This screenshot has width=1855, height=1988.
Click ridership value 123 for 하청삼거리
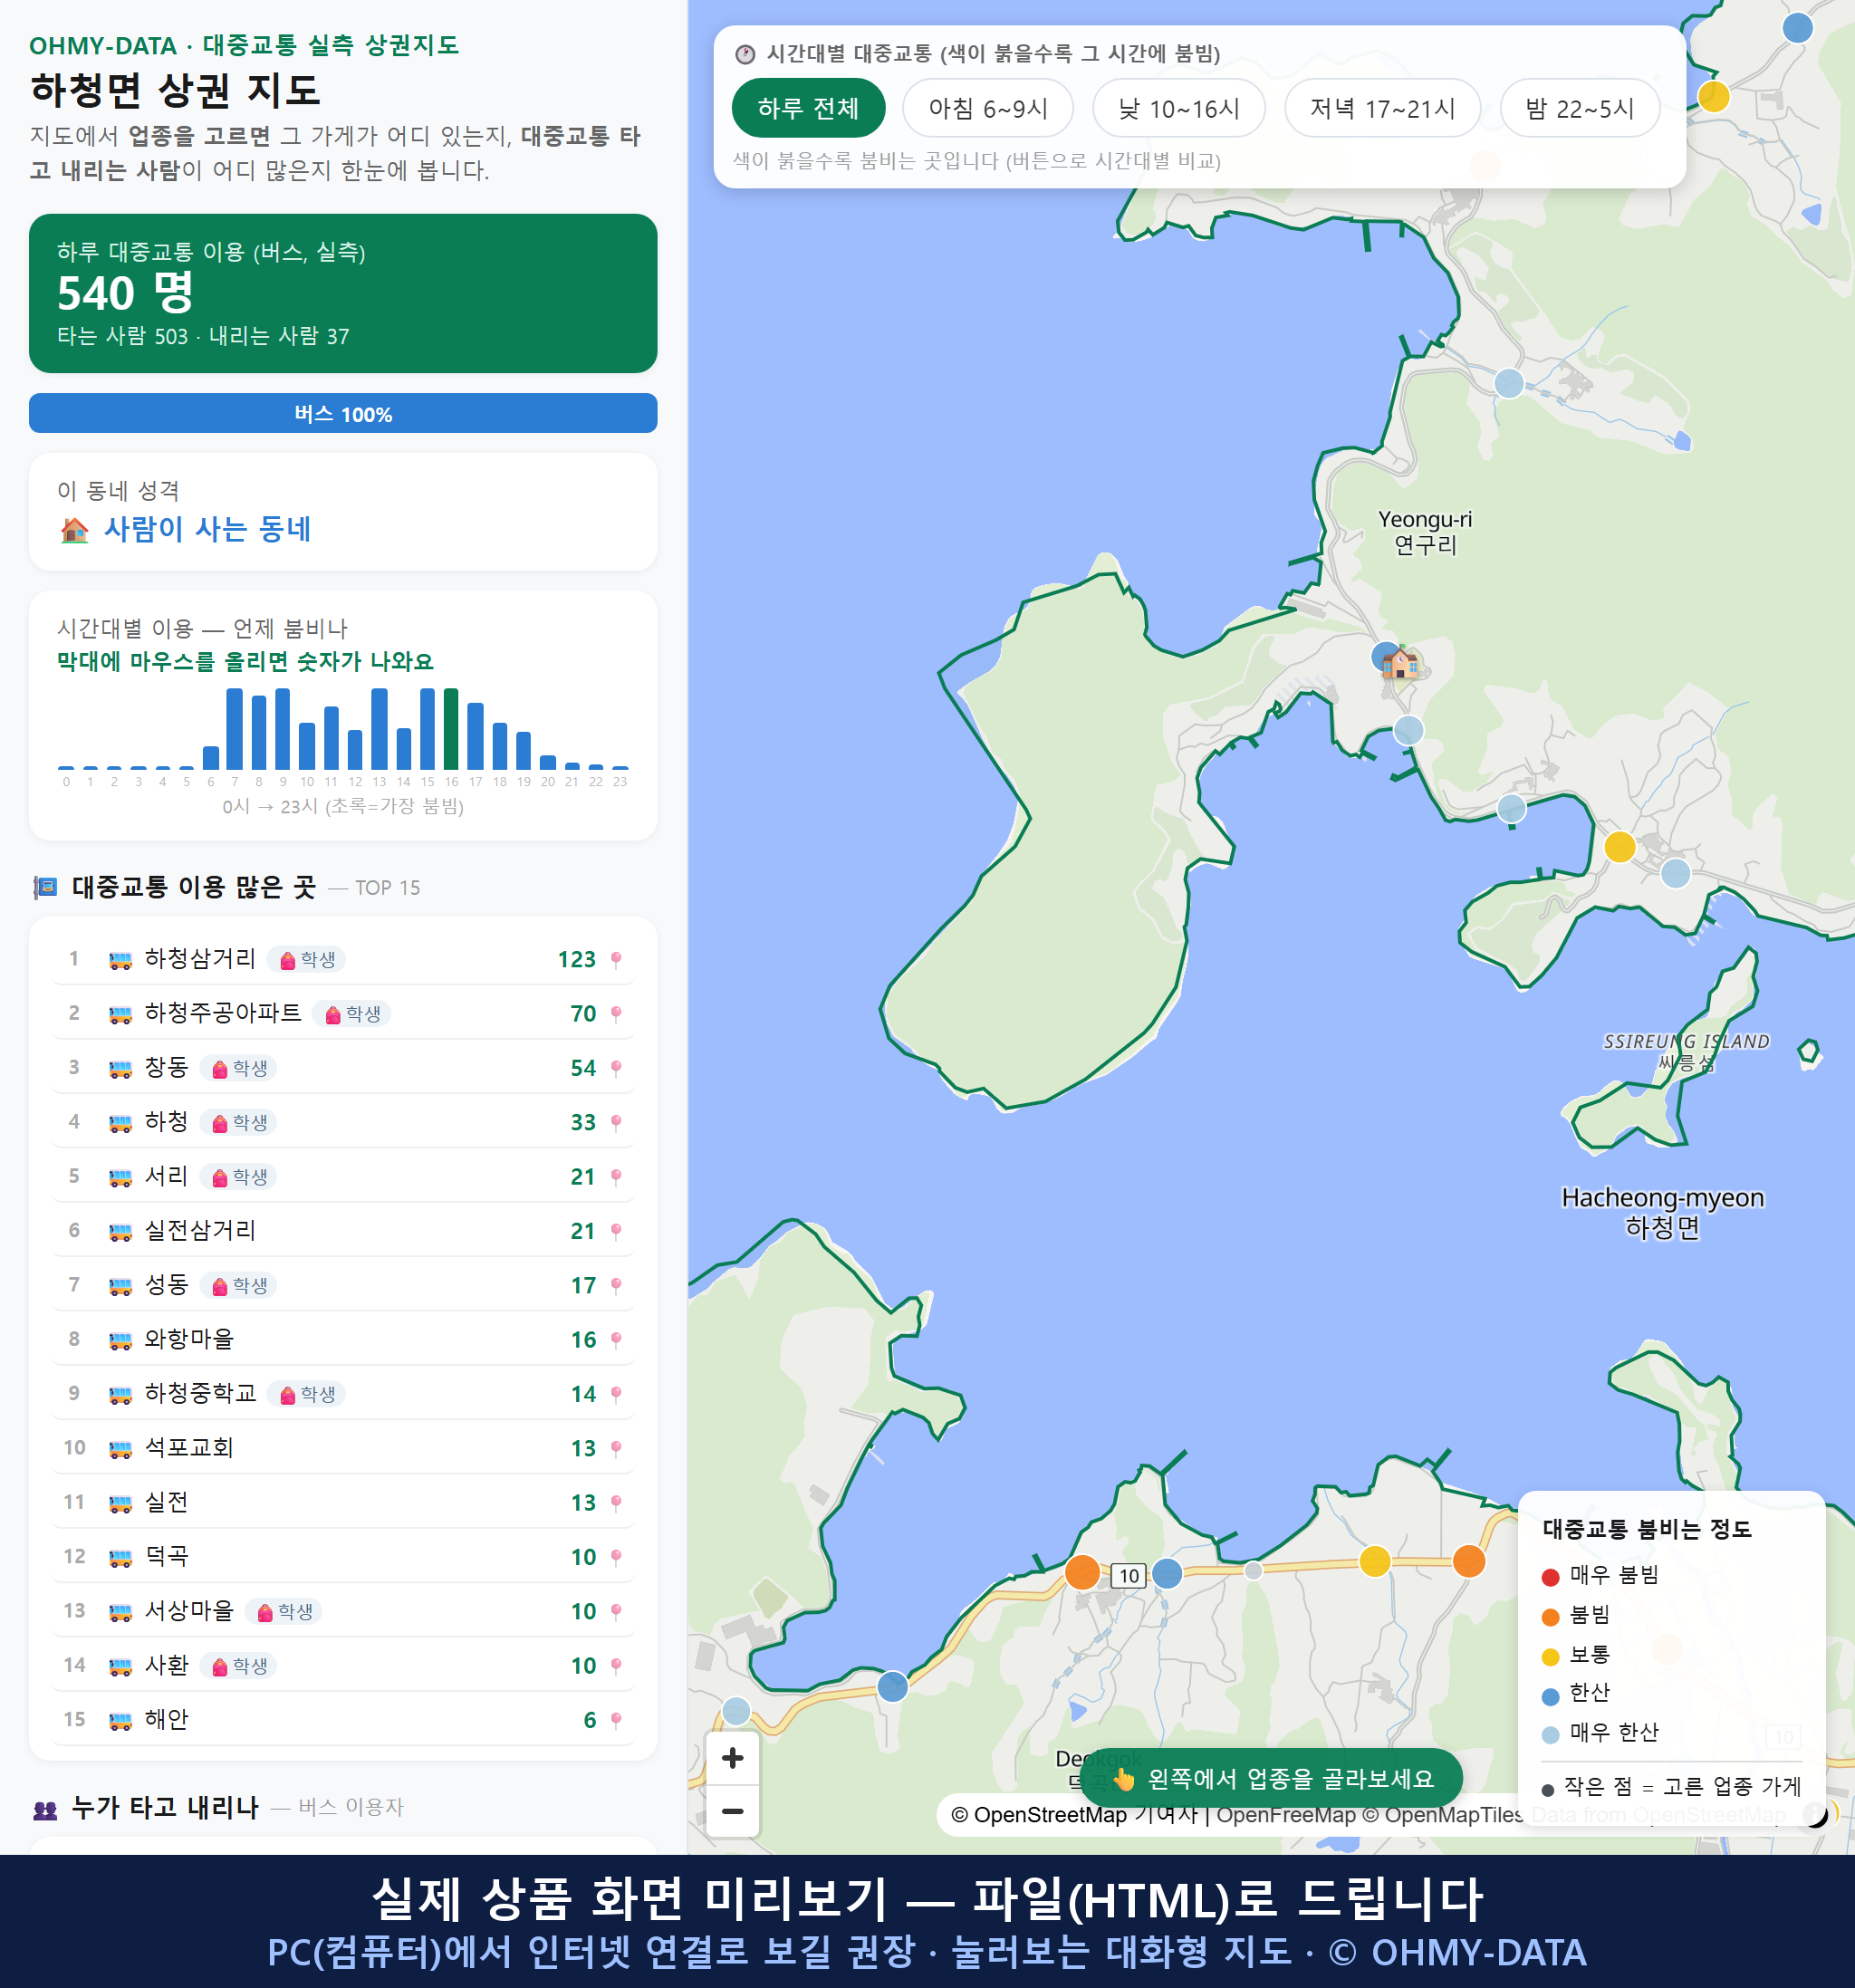point(576,960)
